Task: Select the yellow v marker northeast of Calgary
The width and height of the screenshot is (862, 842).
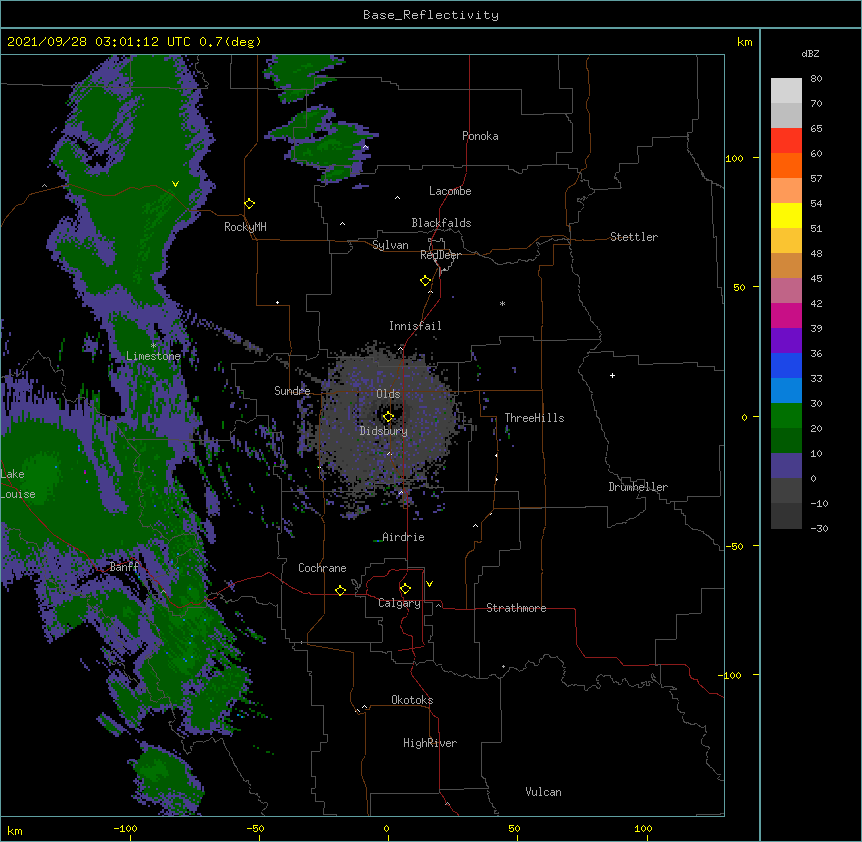Action: point(429,584)
